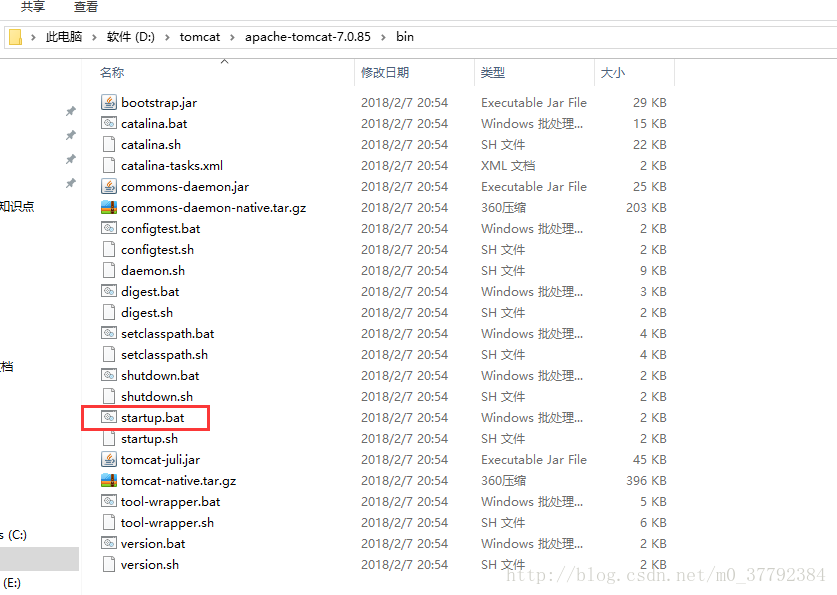The height and width of the screenshot is (595, 837).
Task: Expand the chevron after 此电脑
Action: coord(94,37)
